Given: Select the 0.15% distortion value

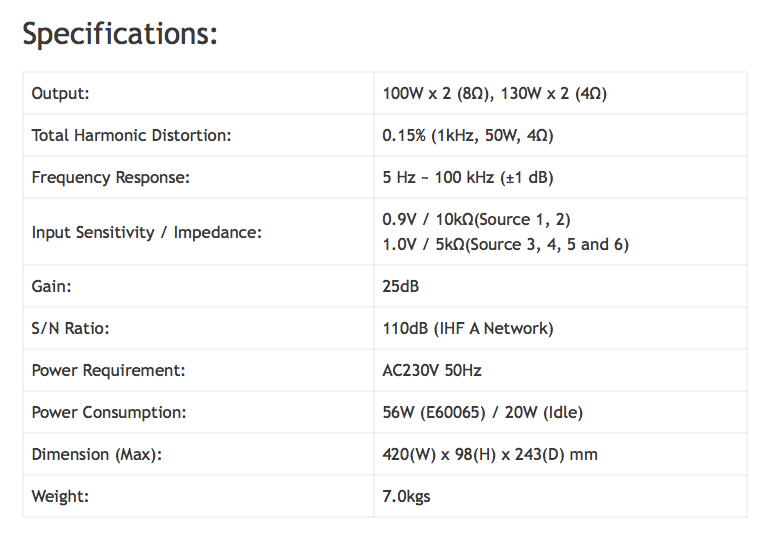Looking at the screenshot, I should pyautogui.click(x=468, y=136).
